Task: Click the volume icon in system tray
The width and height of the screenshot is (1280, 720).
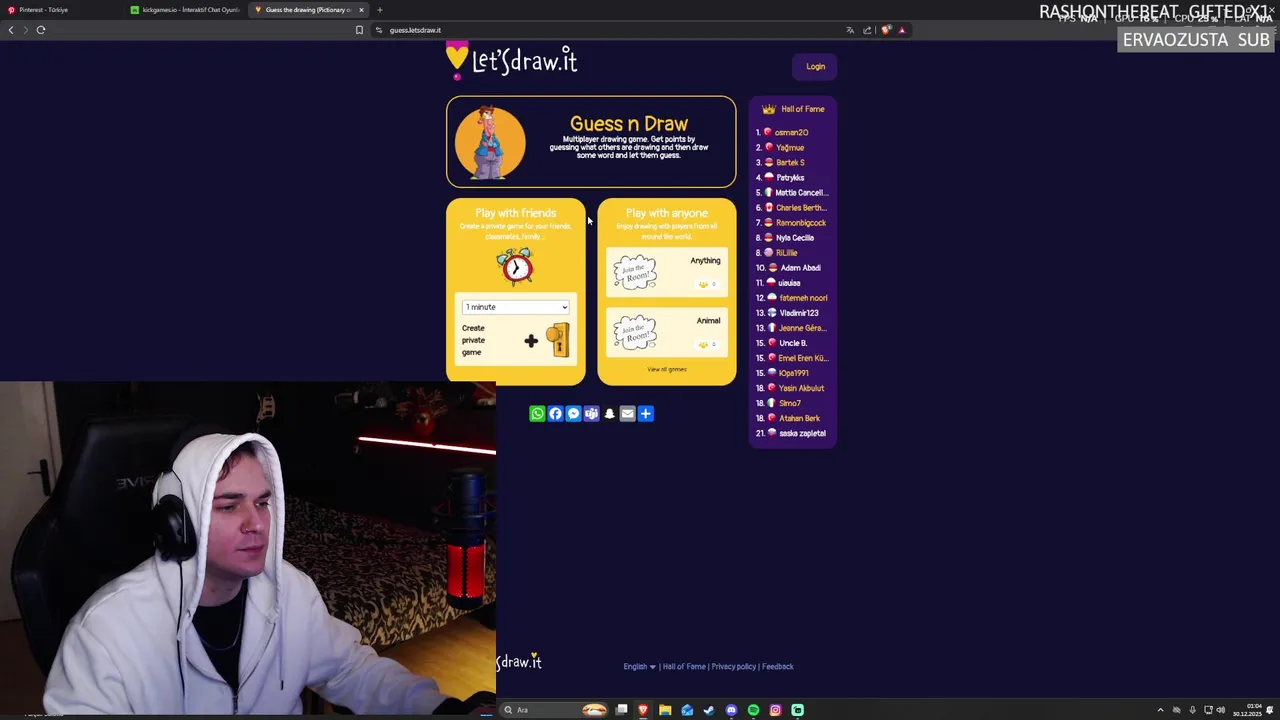Action: [1220, 710]
